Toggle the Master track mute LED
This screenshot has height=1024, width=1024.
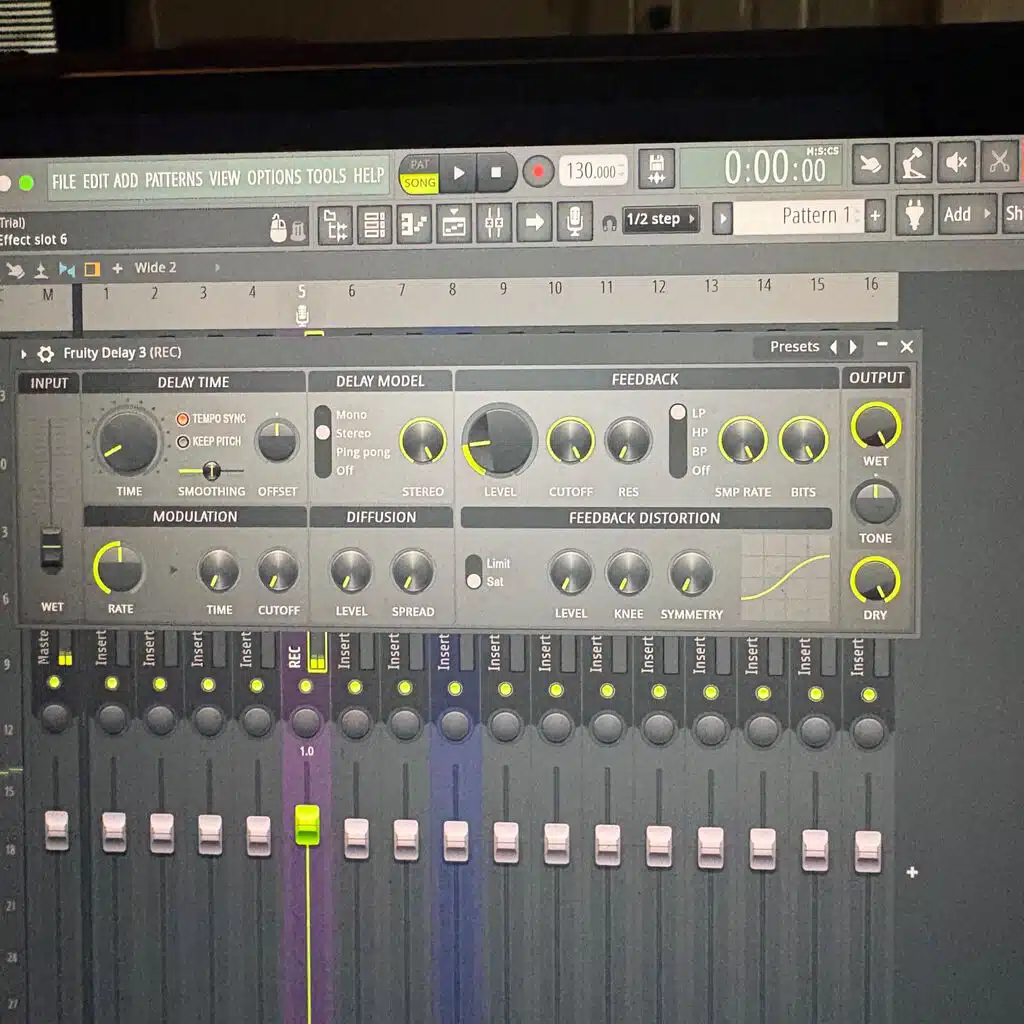54,682
